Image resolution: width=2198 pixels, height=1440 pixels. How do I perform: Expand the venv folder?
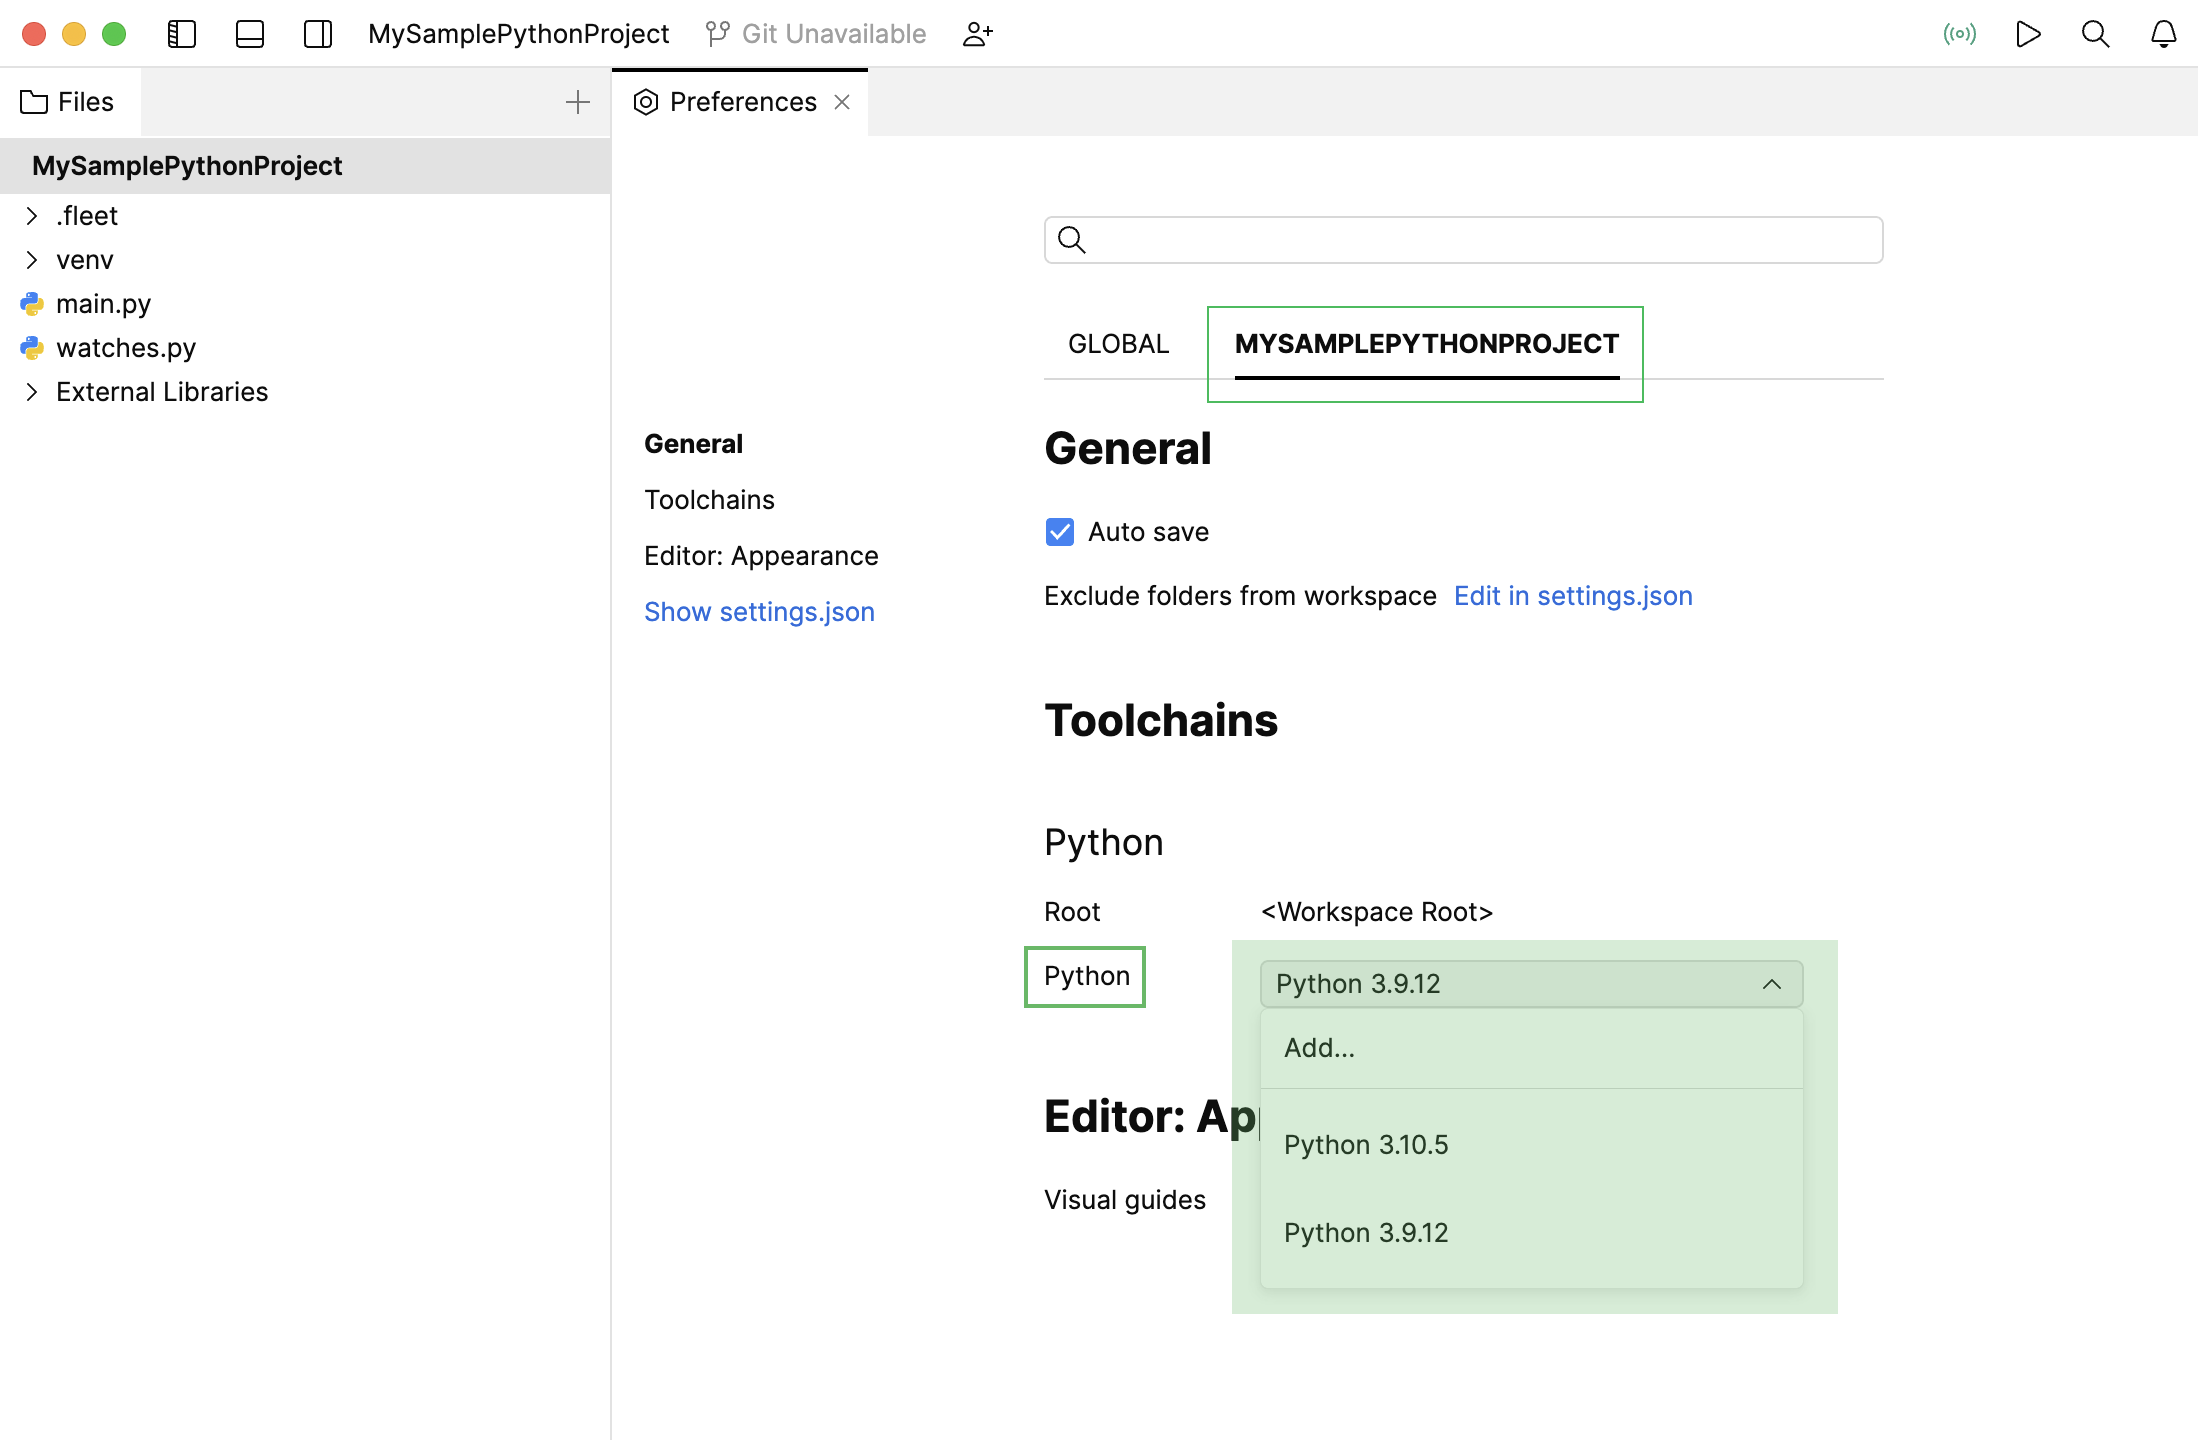[x=31, y=259]
